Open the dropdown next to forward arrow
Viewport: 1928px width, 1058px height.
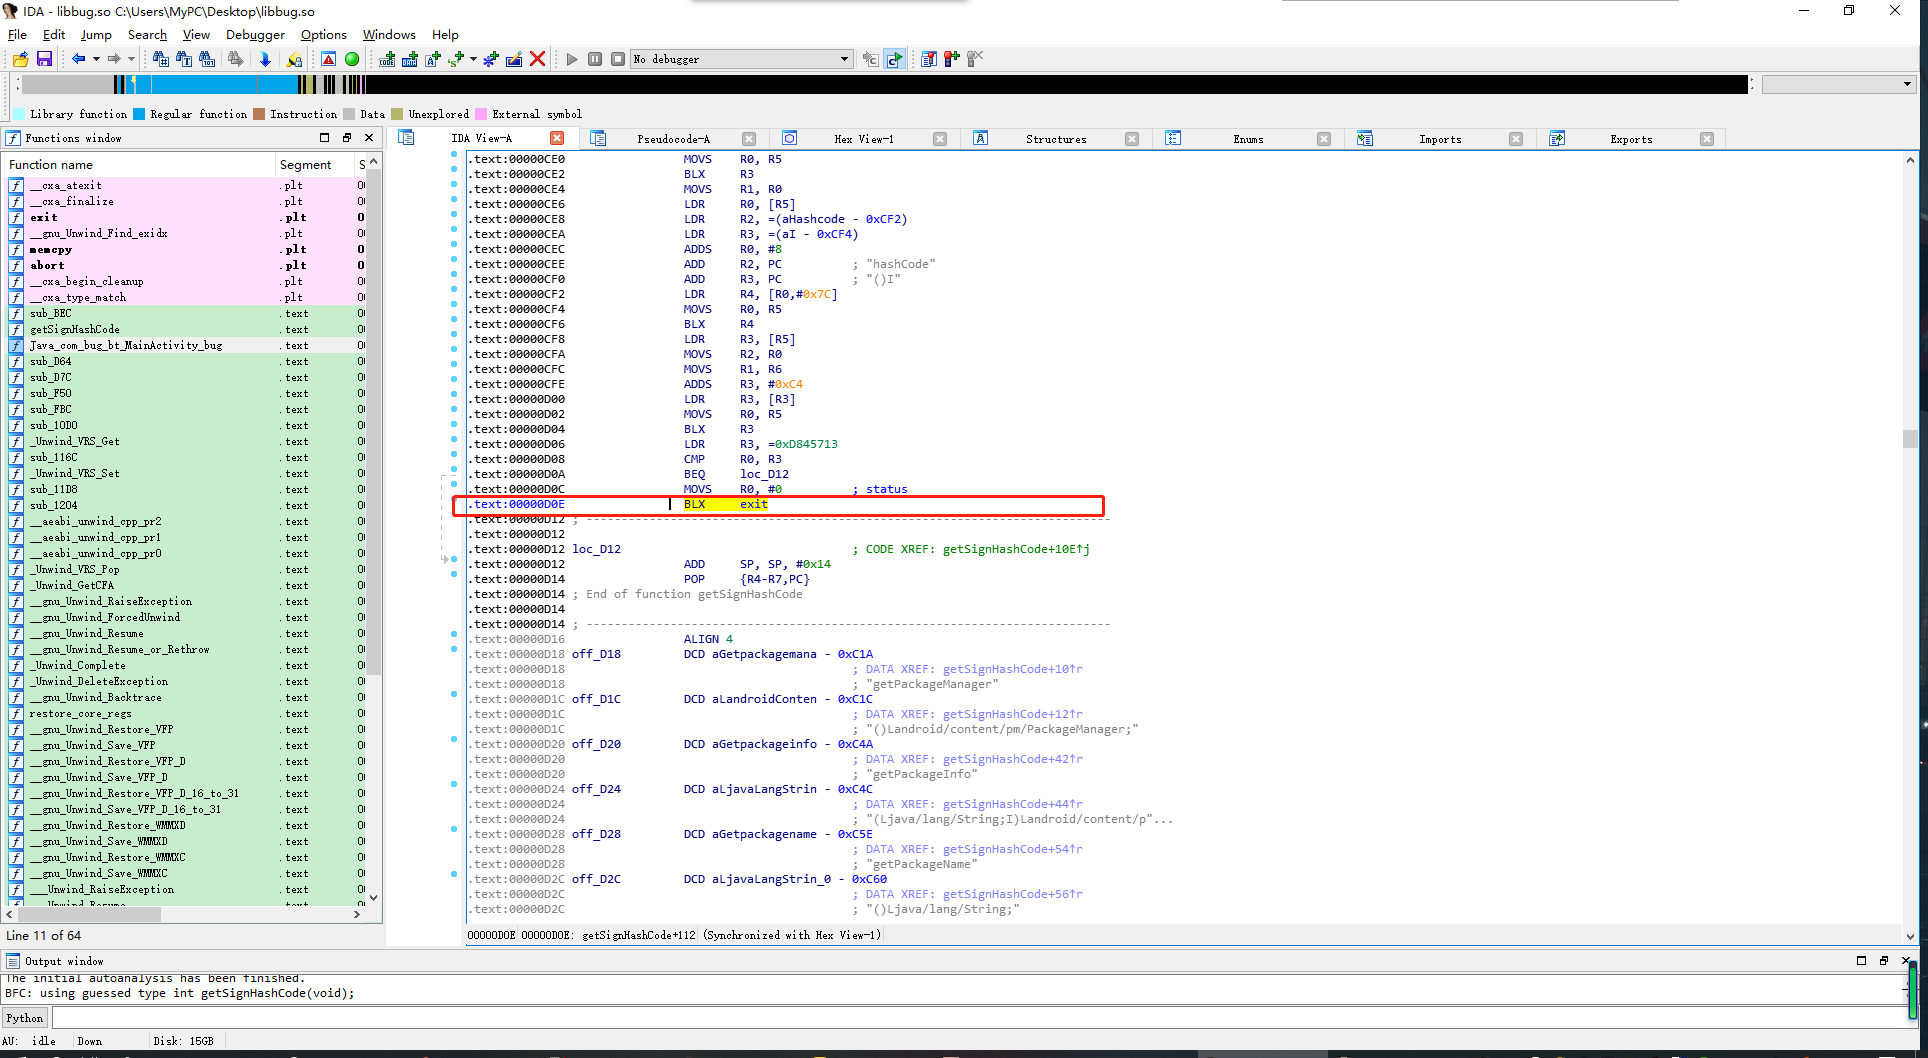click(131, 59)
